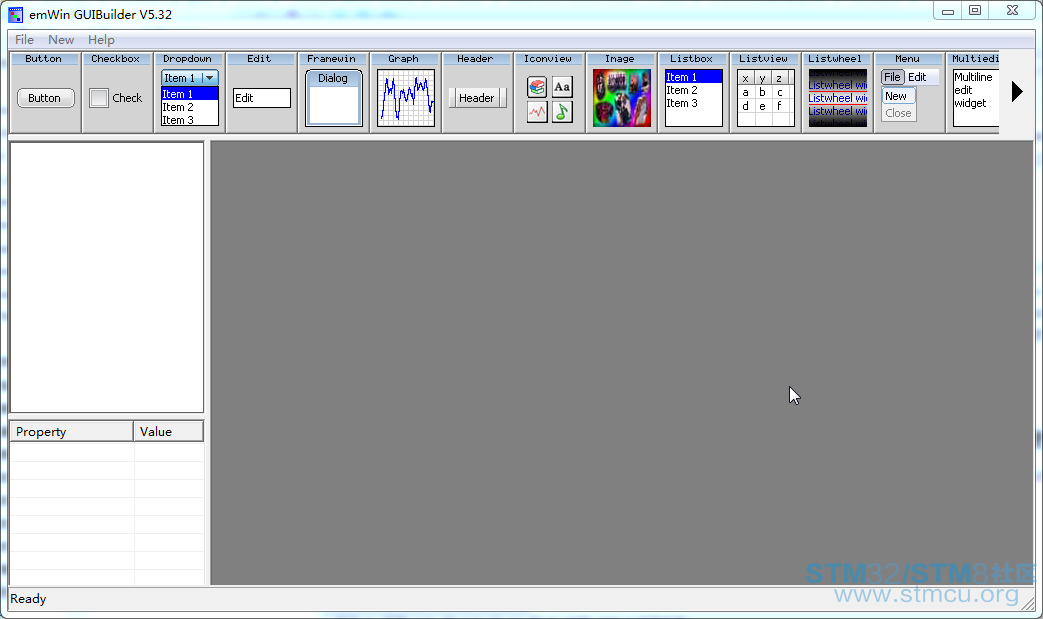Open the Help menu
This screenshot has height=619, width=1043.
(101, 40)
